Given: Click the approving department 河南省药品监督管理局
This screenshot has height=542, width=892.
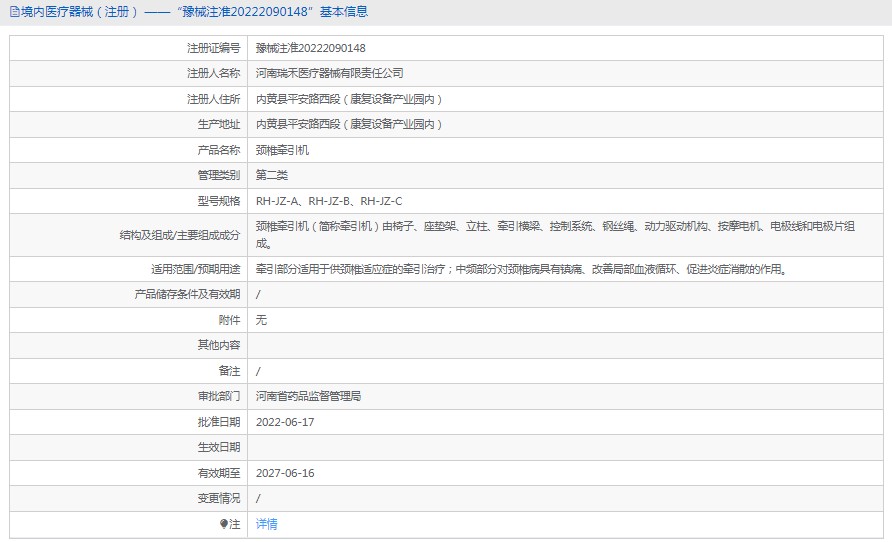Looking at the screenshot, I should (x=308, y=396).
